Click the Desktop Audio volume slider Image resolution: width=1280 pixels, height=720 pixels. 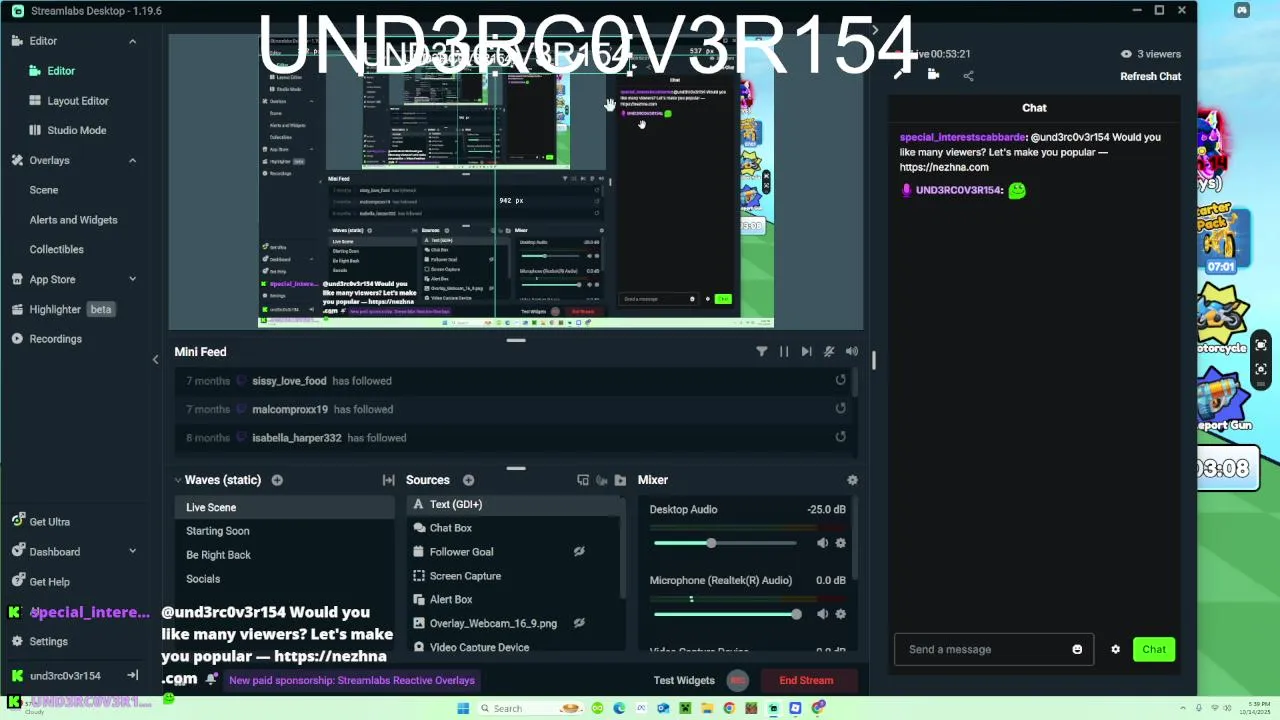tap(725, 543)
